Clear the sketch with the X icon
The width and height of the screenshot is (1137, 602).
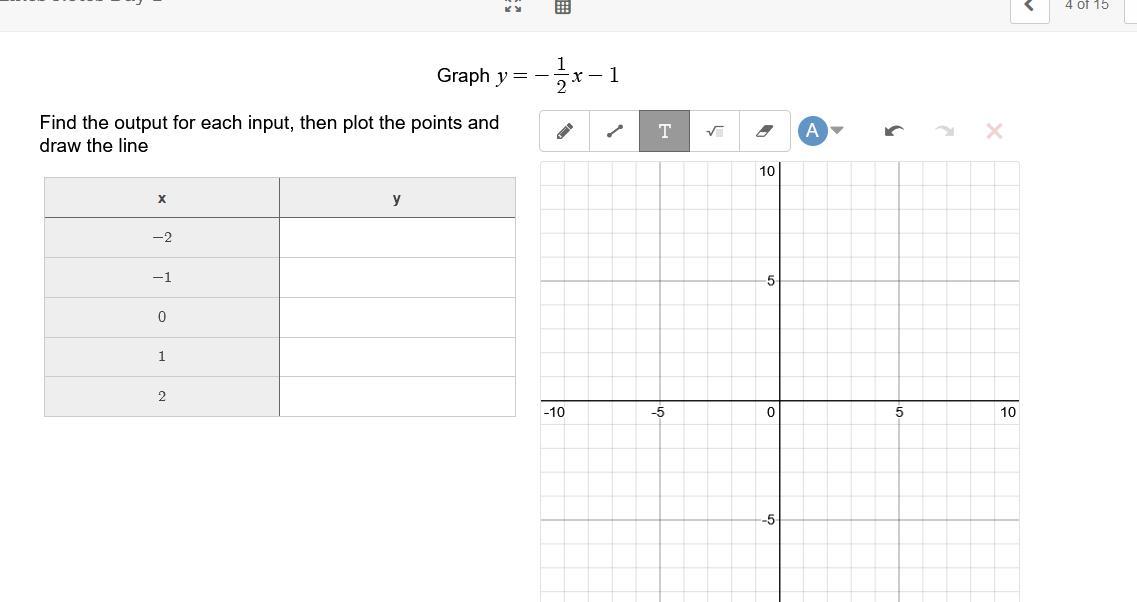[x=994, y=131]
